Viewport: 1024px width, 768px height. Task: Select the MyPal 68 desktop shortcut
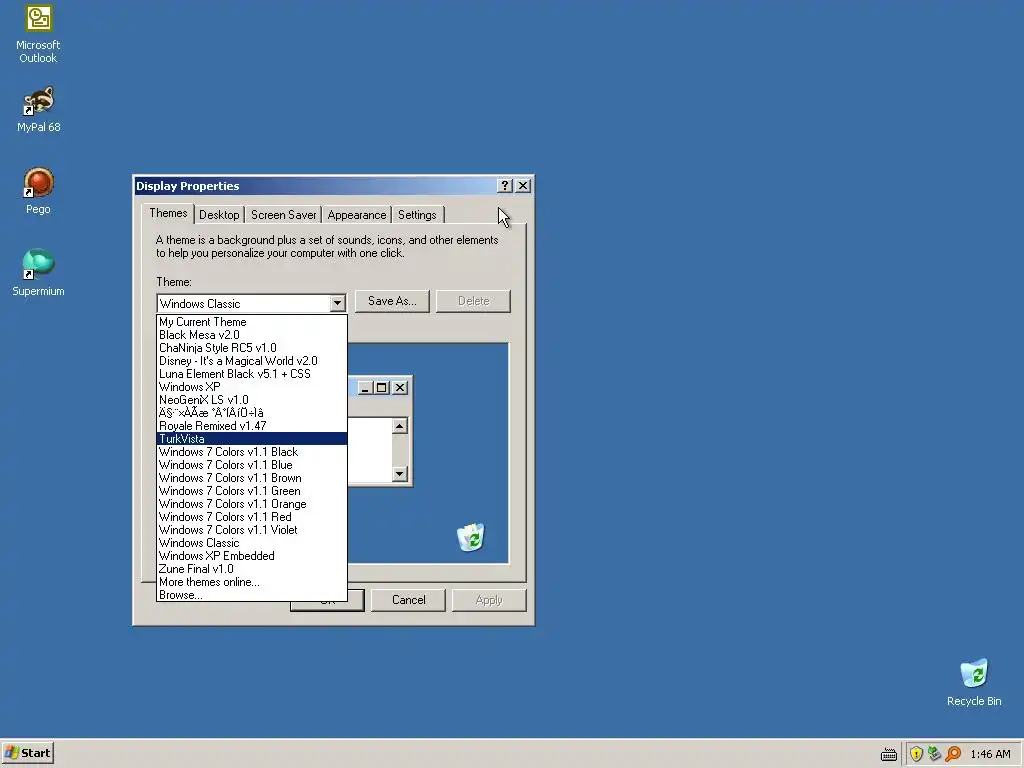point(39,109)
